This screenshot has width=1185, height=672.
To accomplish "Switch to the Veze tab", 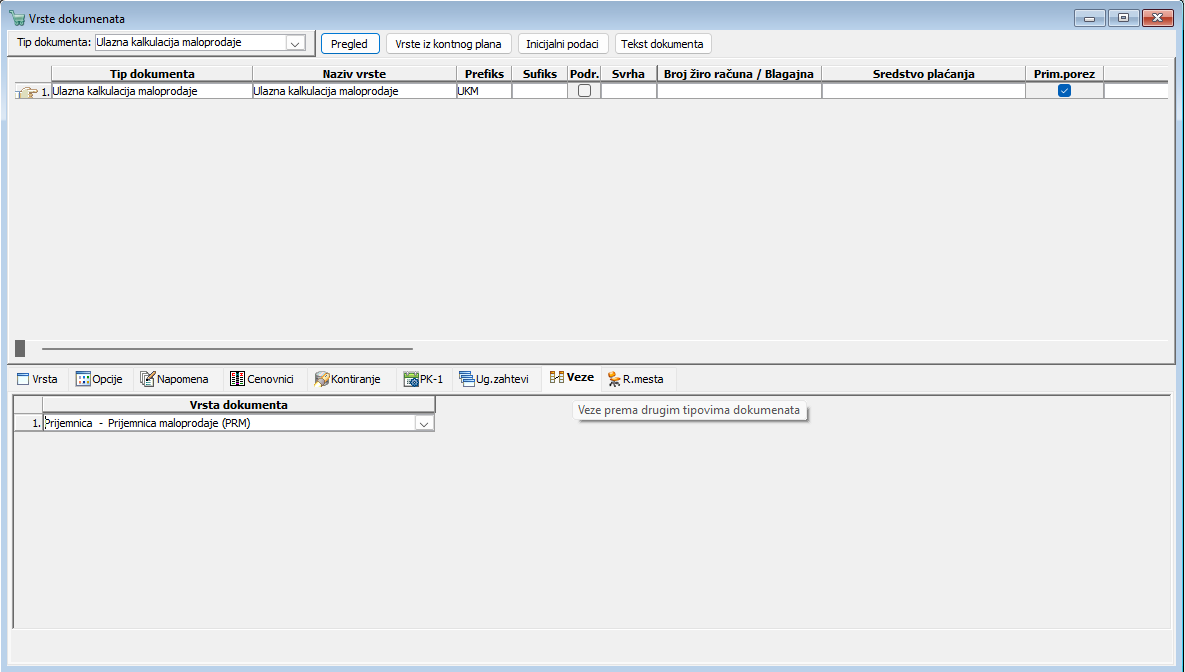I will click(572, 378).
